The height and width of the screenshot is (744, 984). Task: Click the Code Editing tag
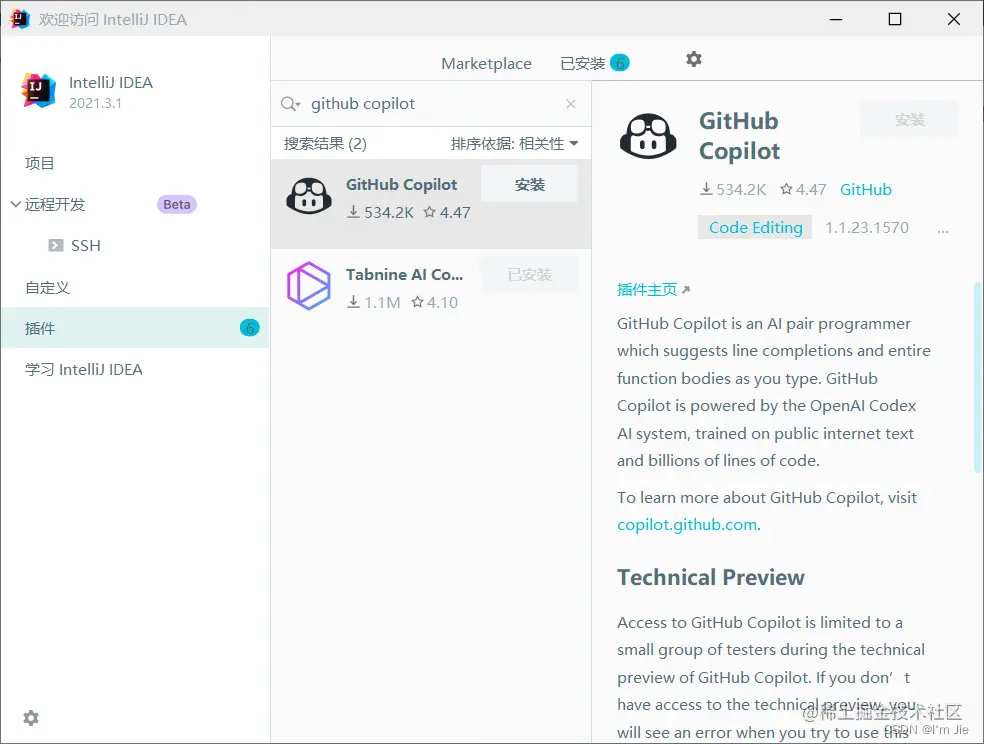tap(754, 227)
